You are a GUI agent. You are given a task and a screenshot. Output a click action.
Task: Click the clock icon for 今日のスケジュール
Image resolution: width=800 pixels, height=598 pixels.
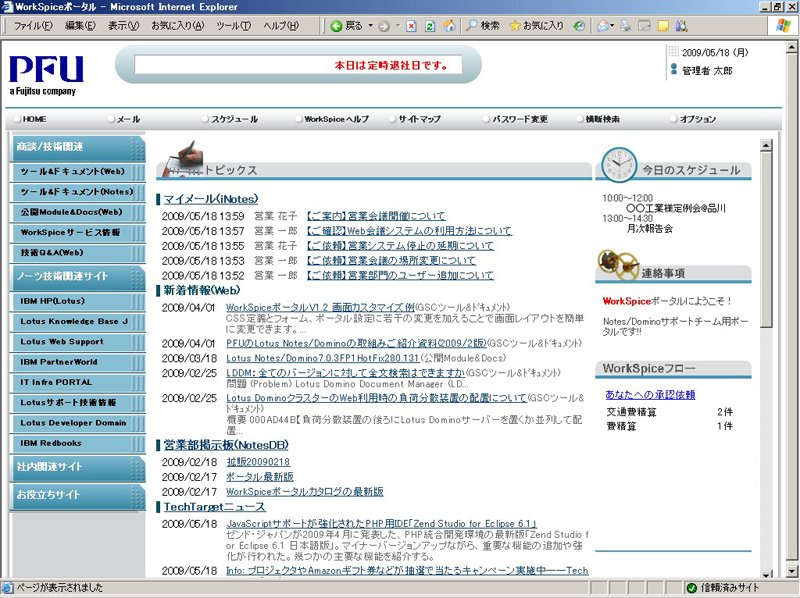[x=619, y=165]
